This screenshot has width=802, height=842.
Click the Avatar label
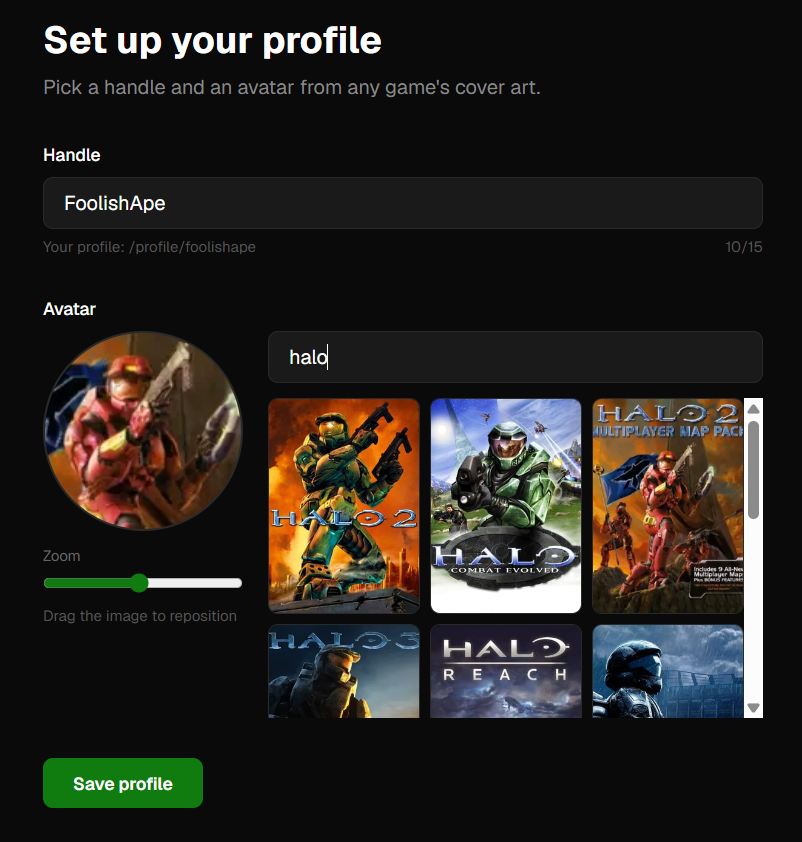69,309
